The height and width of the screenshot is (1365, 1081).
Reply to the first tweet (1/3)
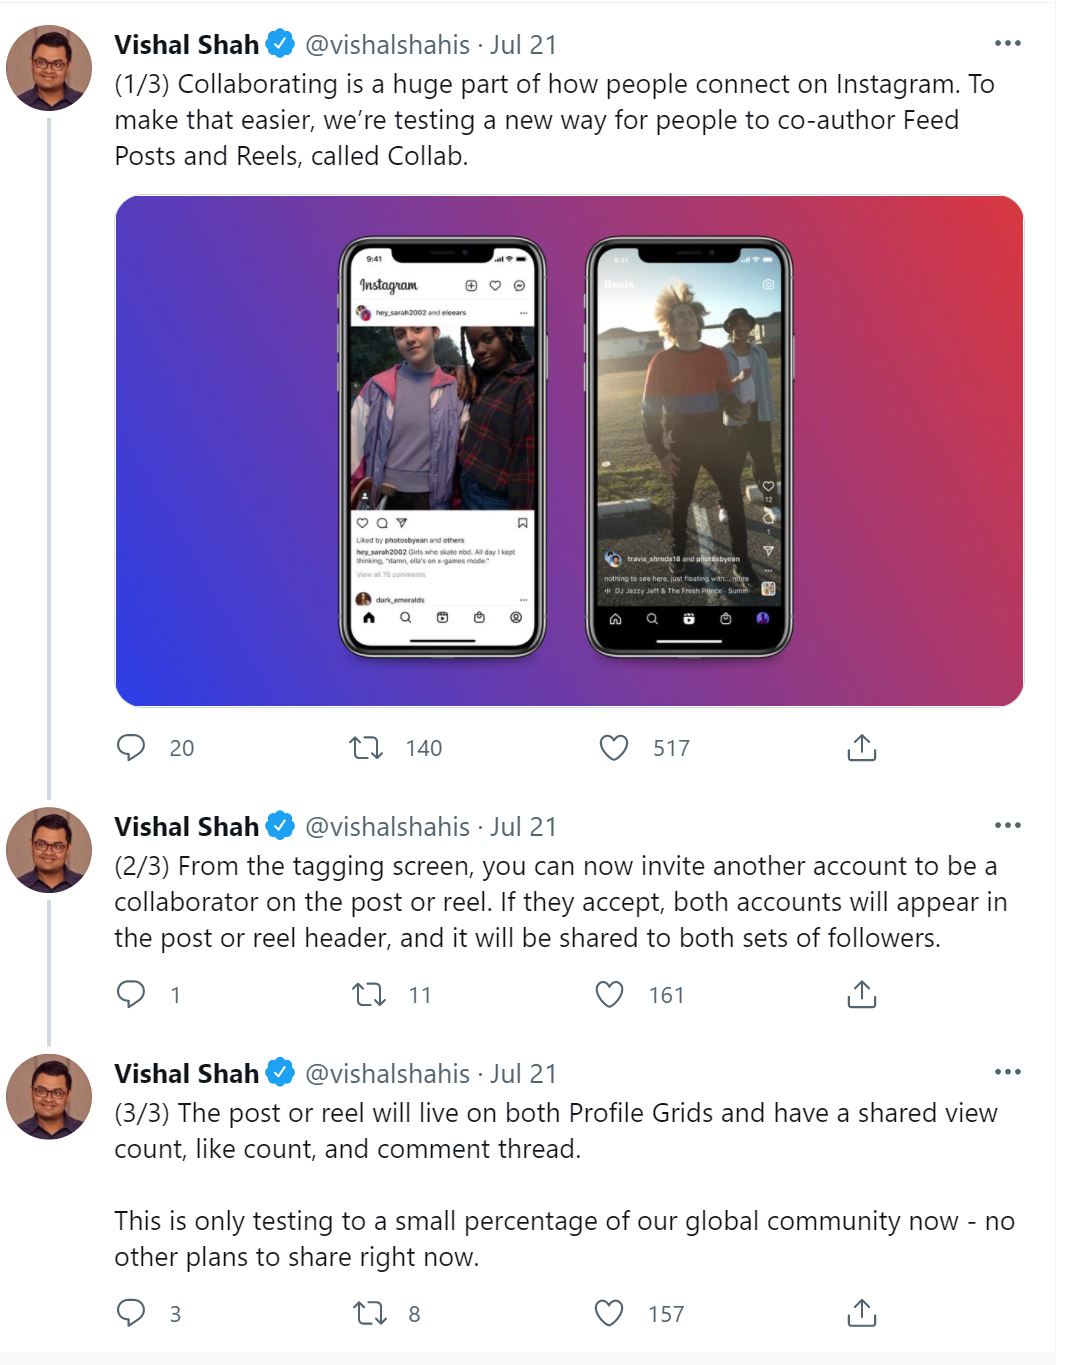coord(131,748)
